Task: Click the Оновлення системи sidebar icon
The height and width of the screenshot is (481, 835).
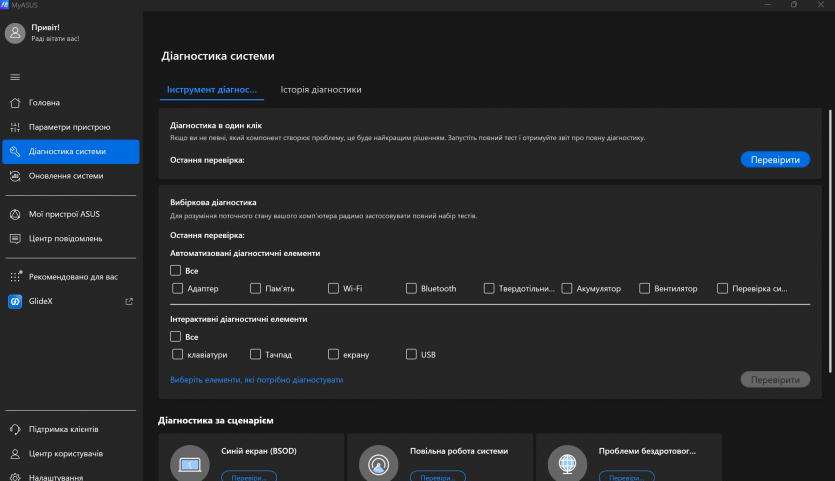Action: point(15,176)
